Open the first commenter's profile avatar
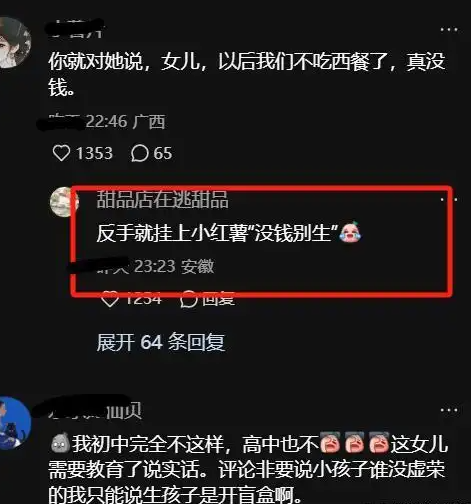 click(x=14, y=43)
